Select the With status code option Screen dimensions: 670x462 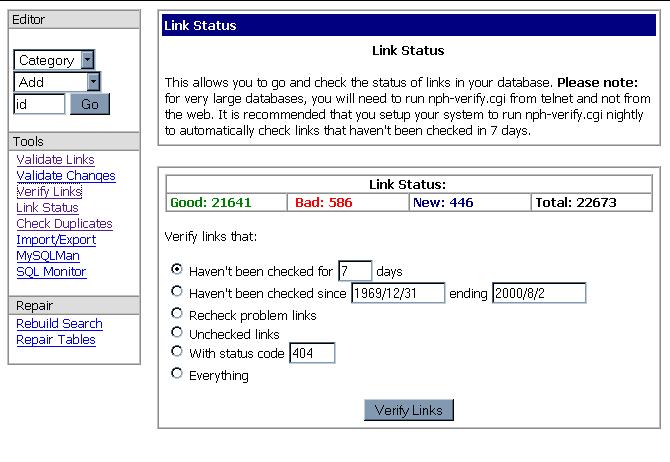click(x=178, y=352)
